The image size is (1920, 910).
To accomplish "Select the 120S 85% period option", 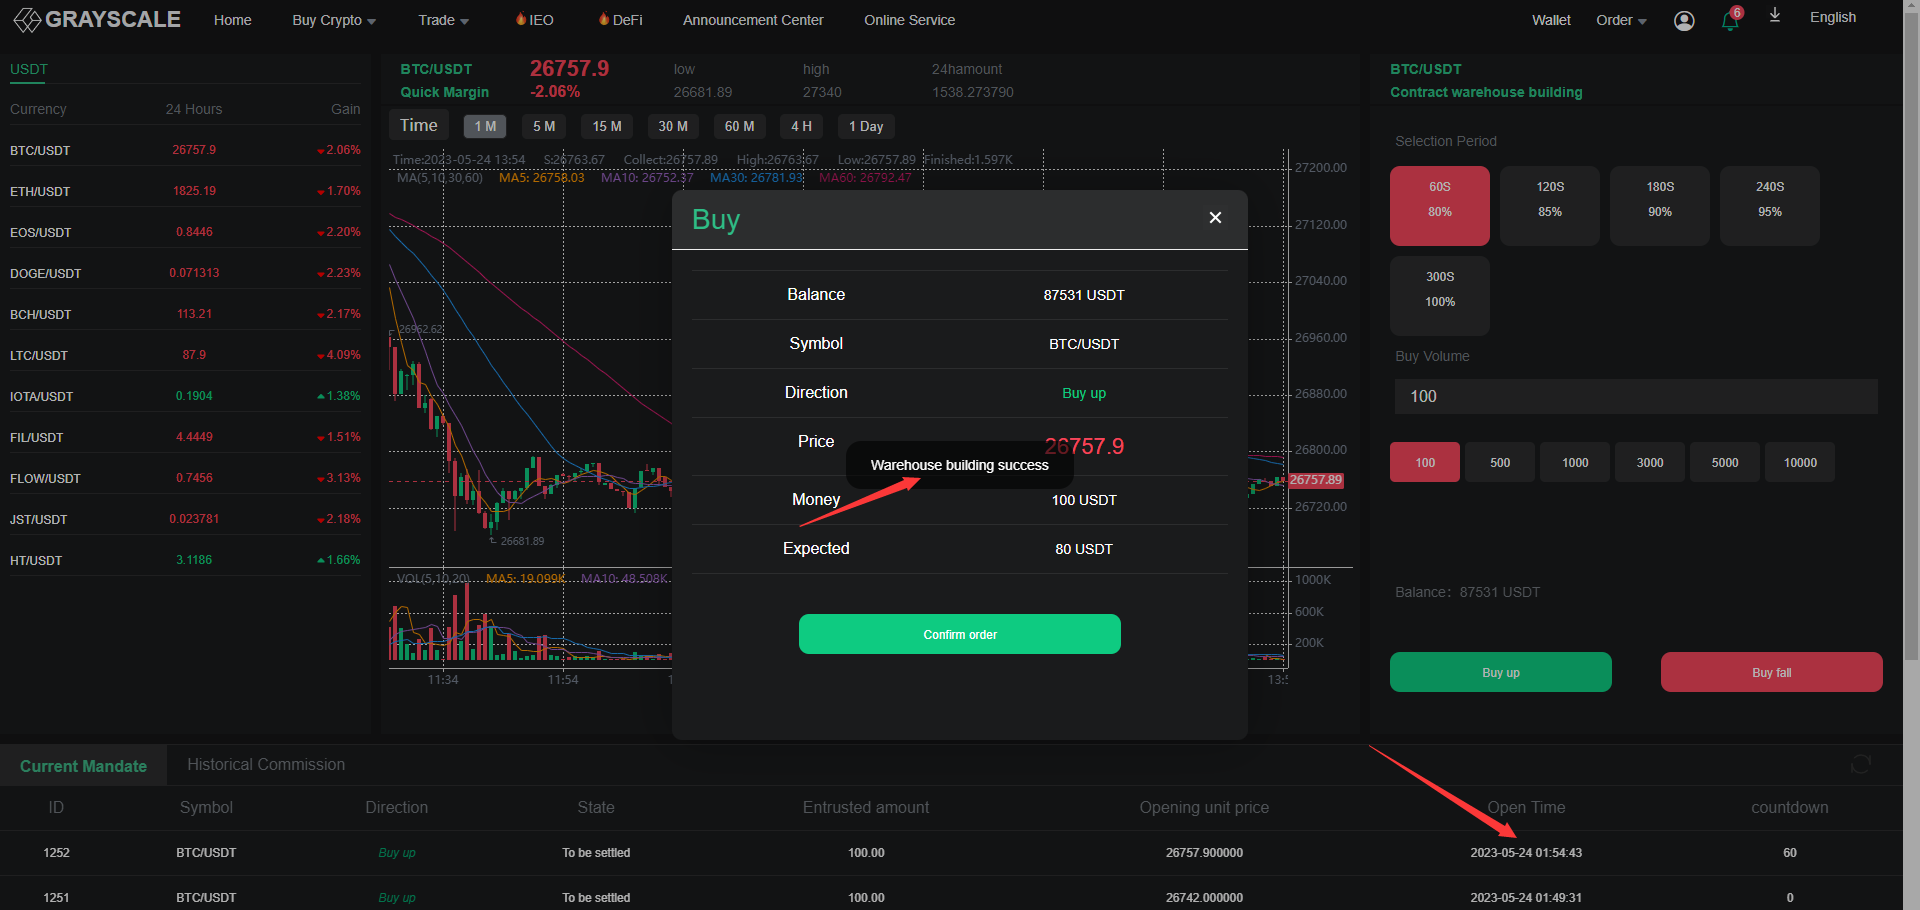I will click(1550, 206).
